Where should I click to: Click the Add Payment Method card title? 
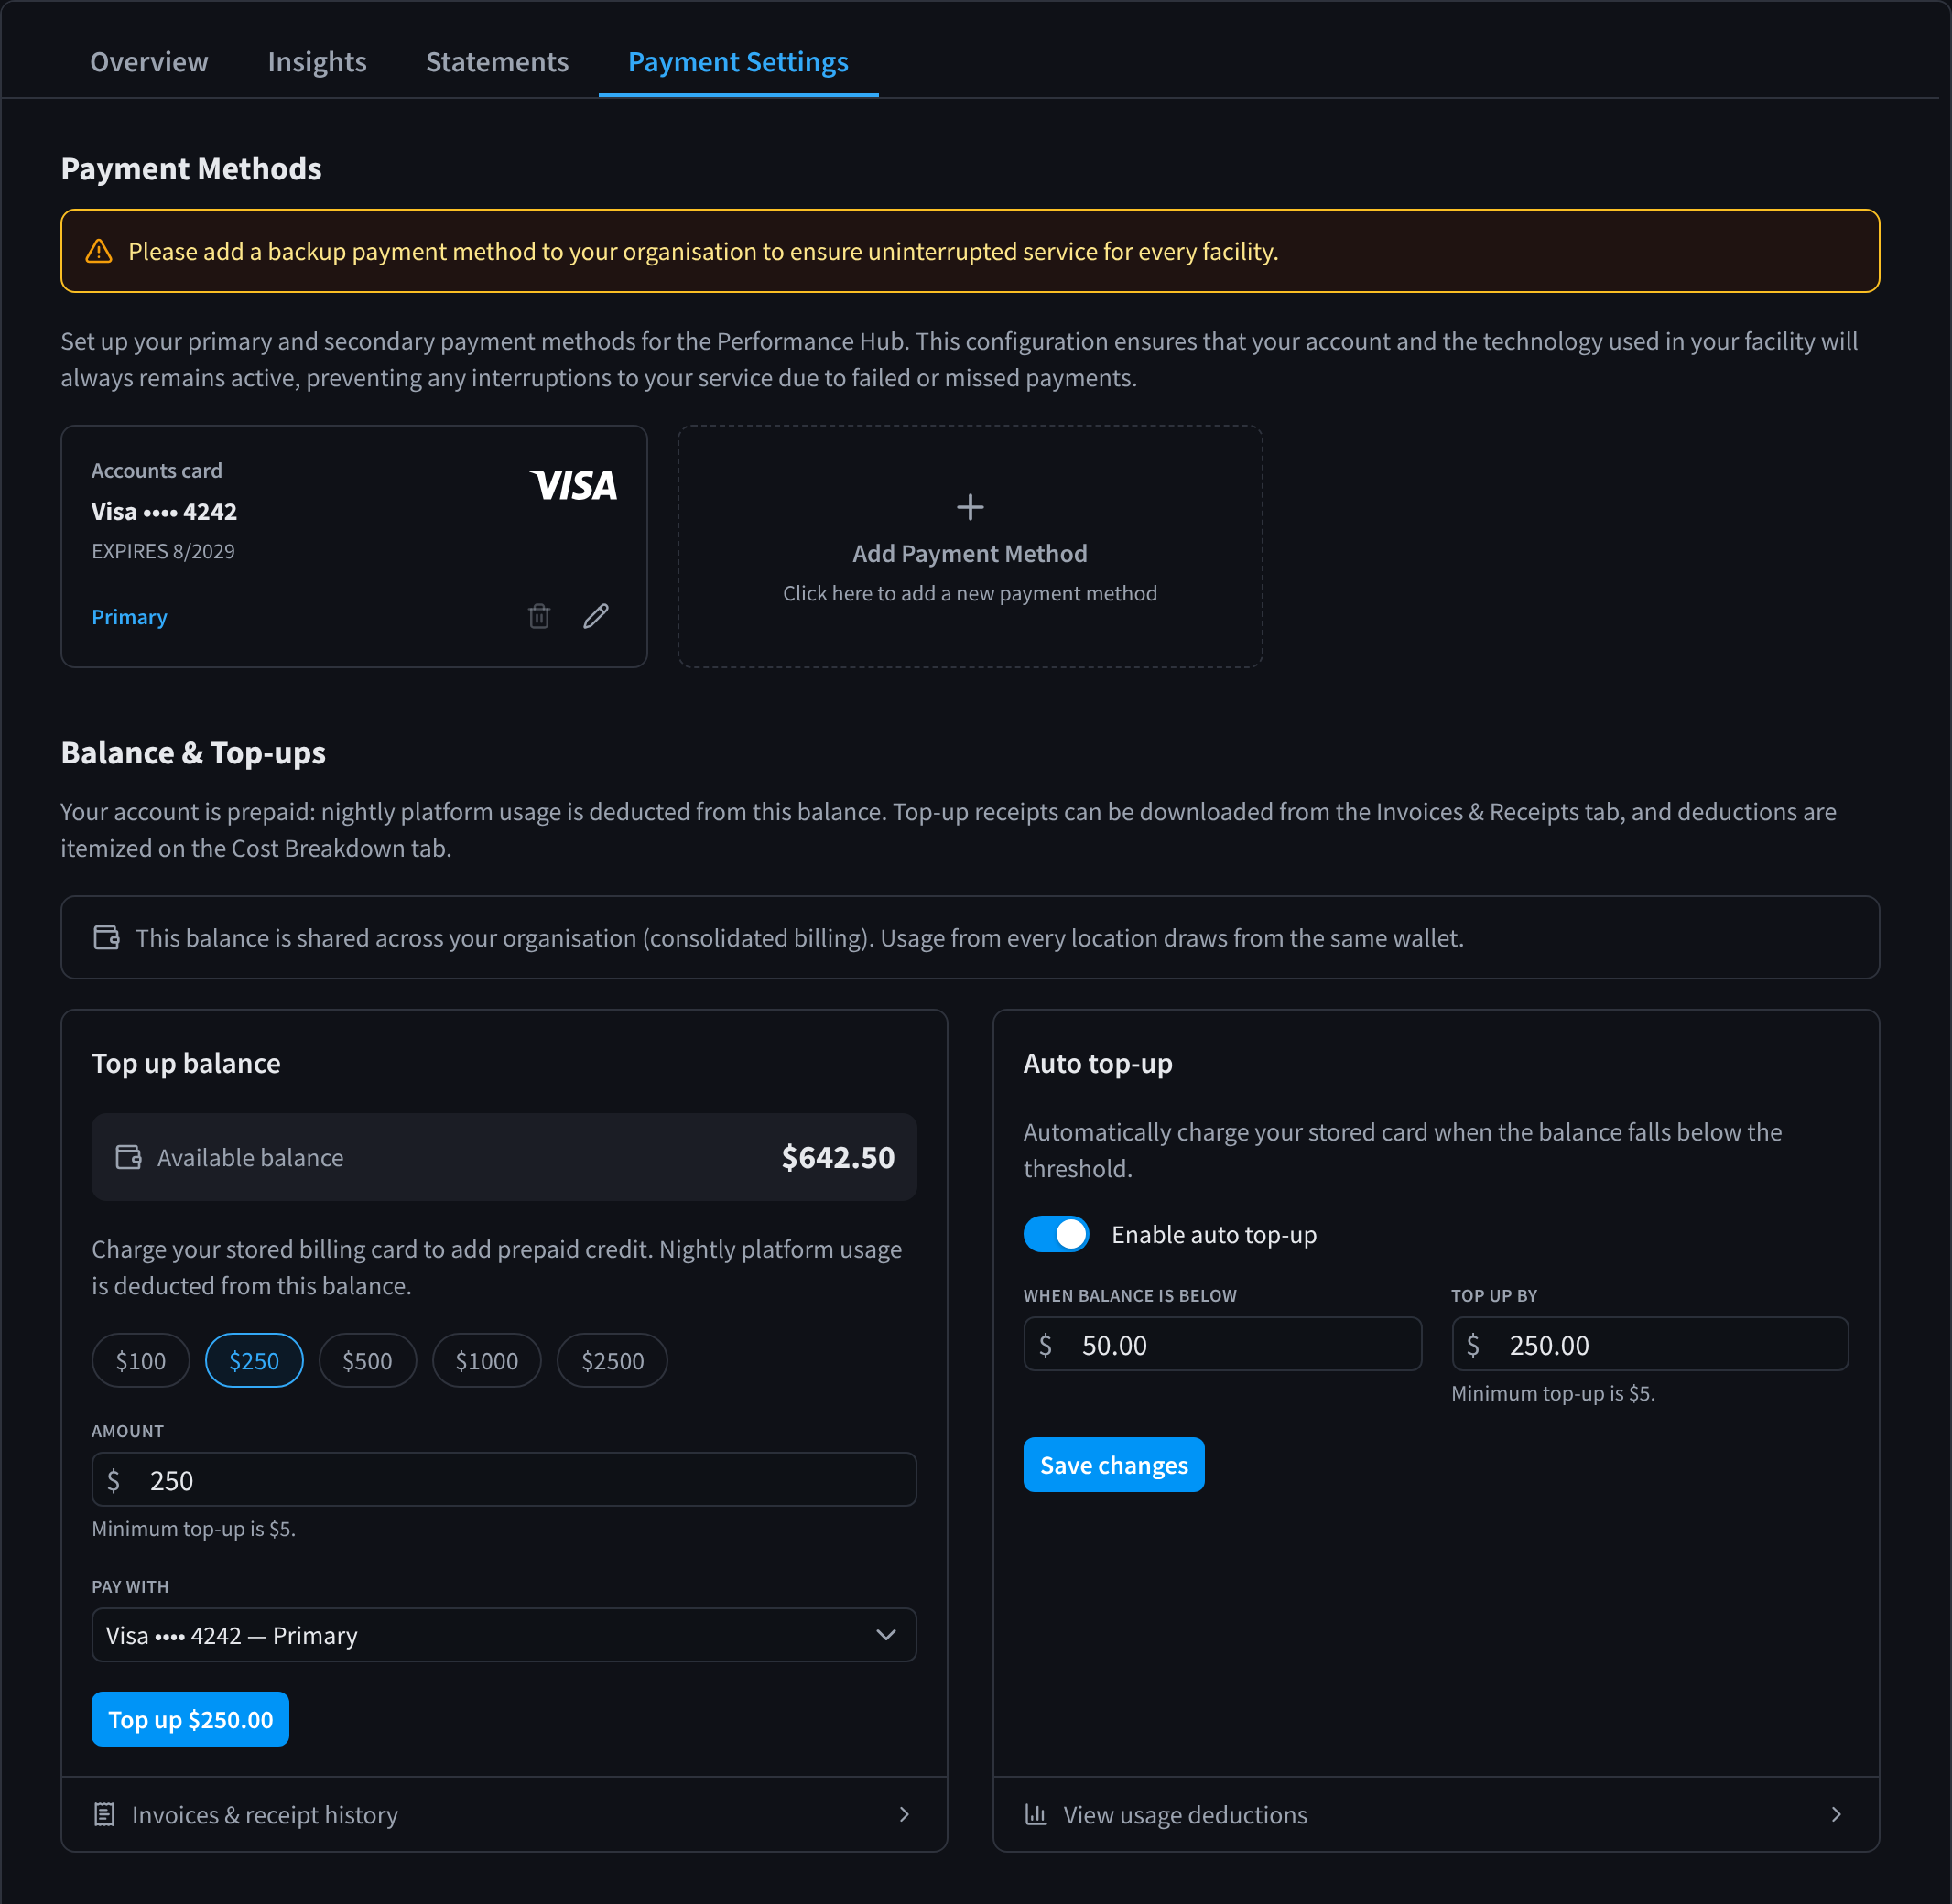969,553
